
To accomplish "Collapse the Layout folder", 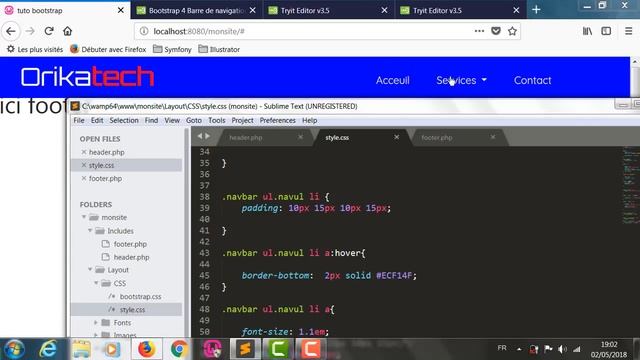I will (x=90, y=270).
